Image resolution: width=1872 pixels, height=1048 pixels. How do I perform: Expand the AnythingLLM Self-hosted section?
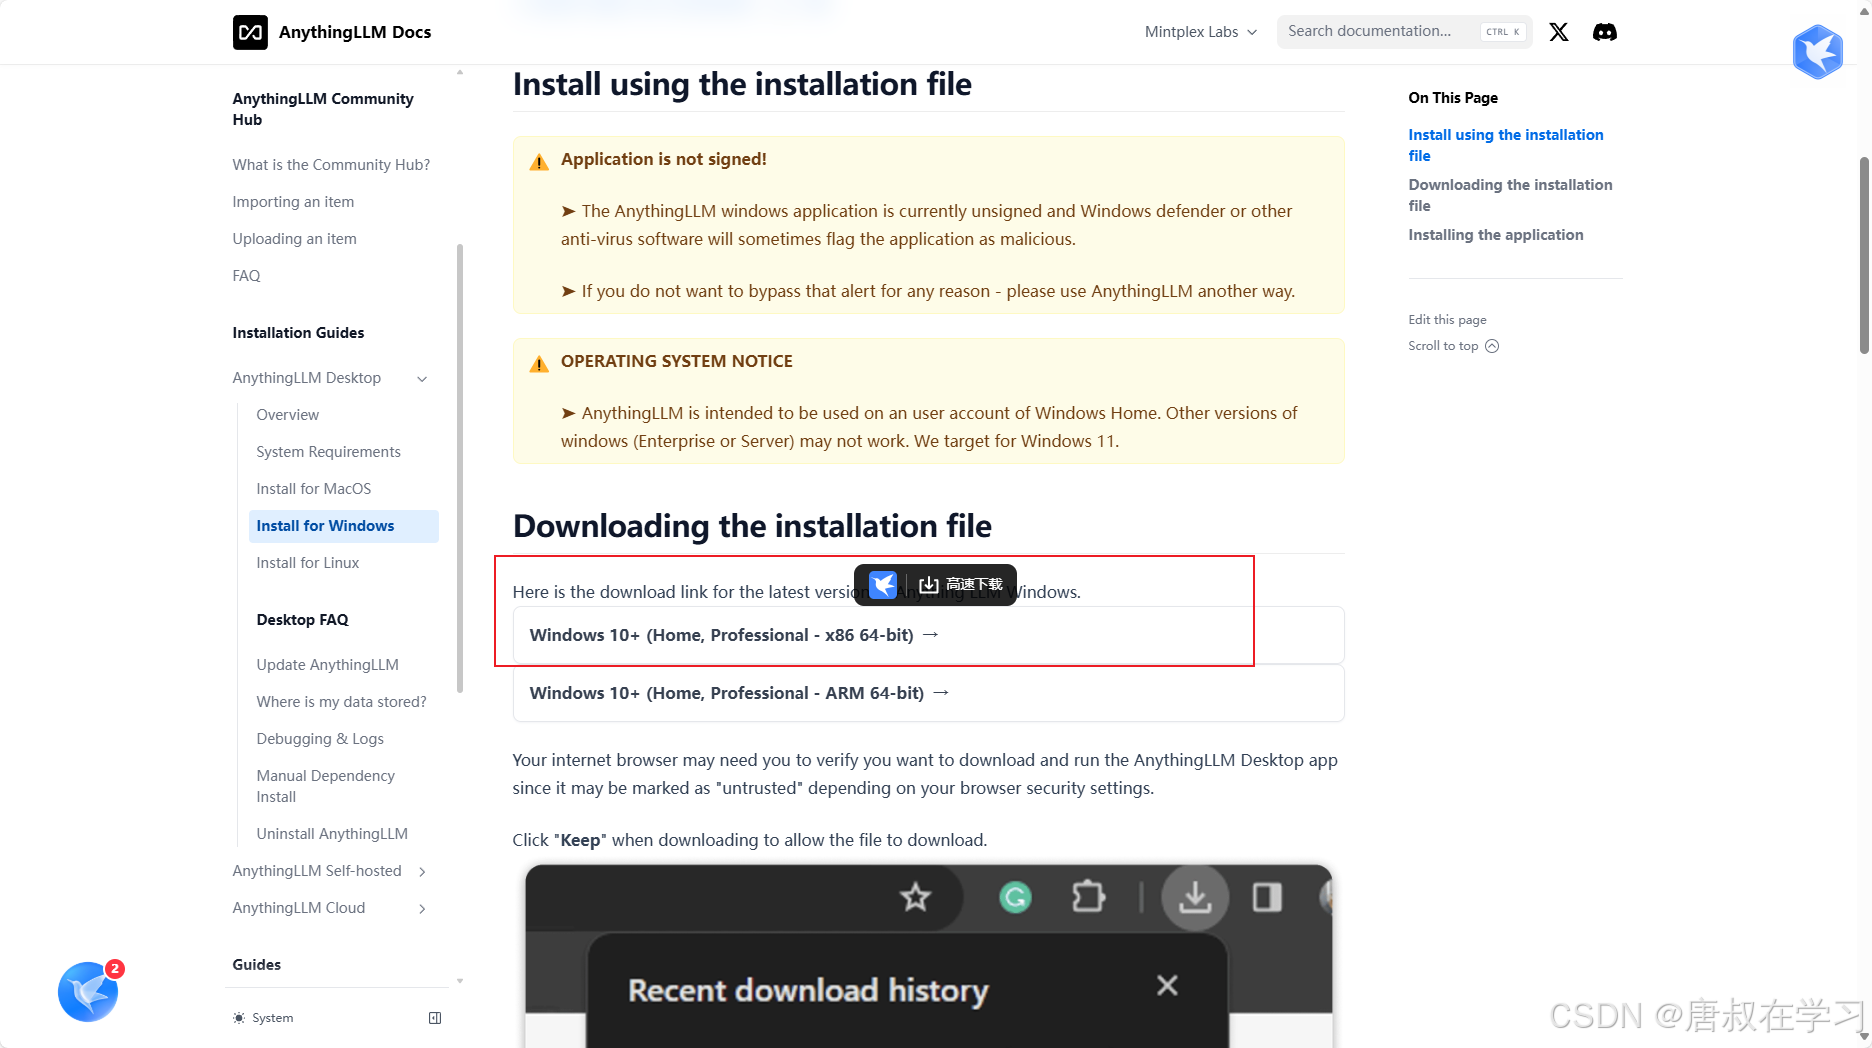(422, 871)
